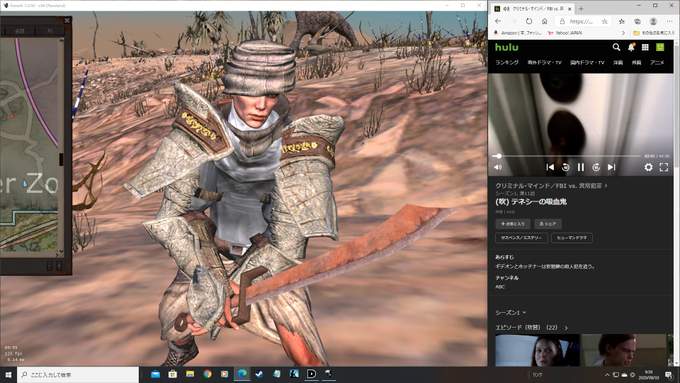Toggle fullscreen in the Hulu player
Image resolution: width=680 pixels, height=383 pixels.
(x=664, y=167)
